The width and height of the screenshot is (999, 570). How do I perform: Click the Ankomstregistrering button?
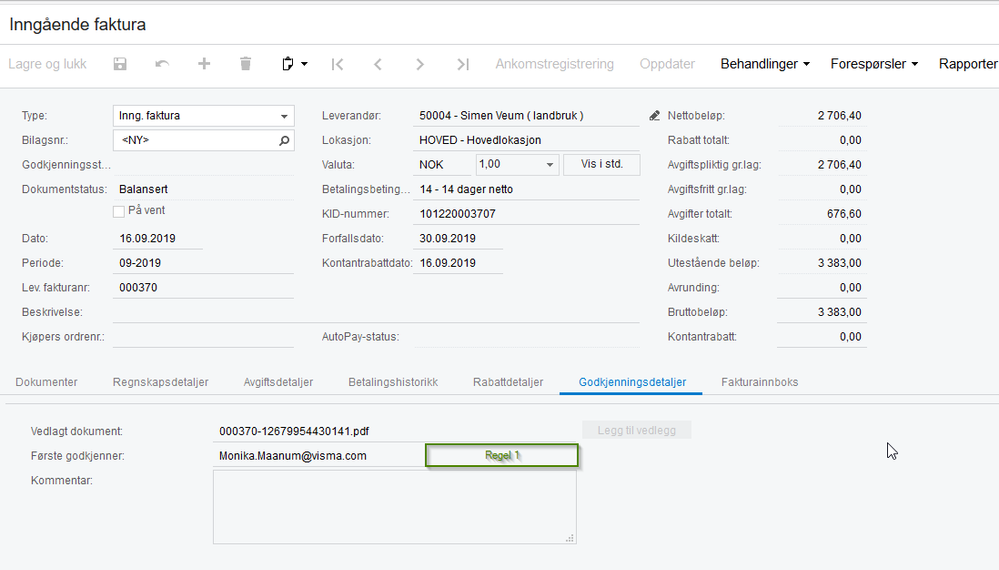tap(554, 64)
